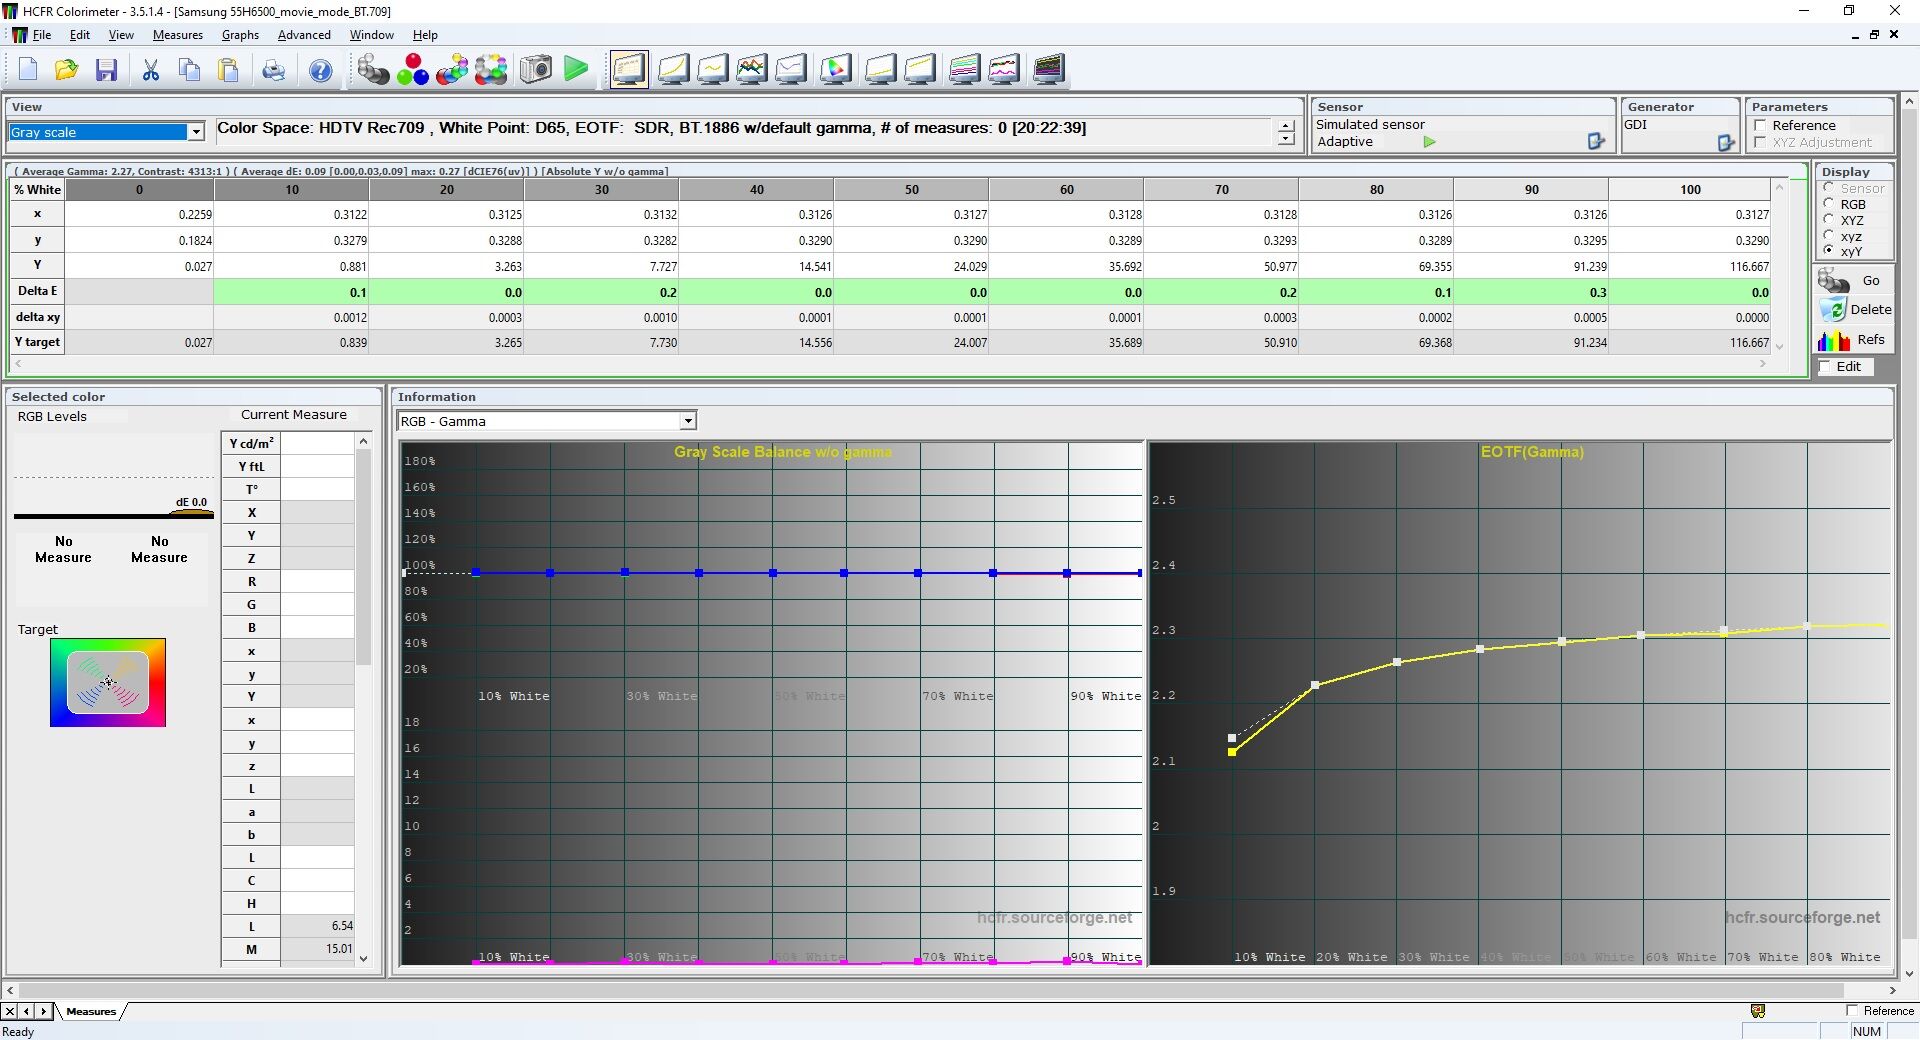
Task: Click the Refs button
Action: point(1854,340)
